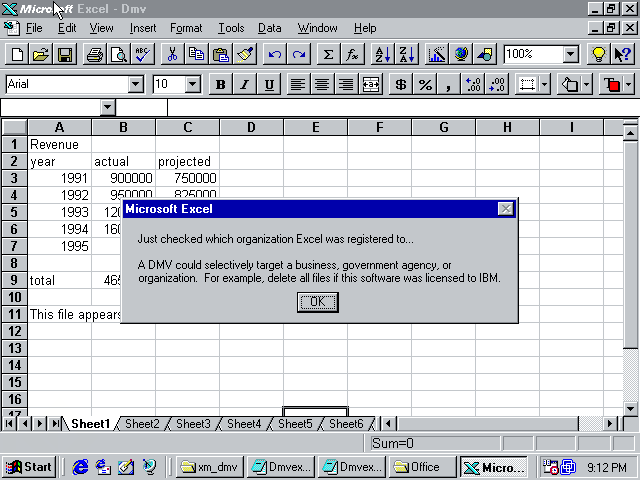
Task: Switch to the Sheet2 tab
Action: click(x=142, y=424)
